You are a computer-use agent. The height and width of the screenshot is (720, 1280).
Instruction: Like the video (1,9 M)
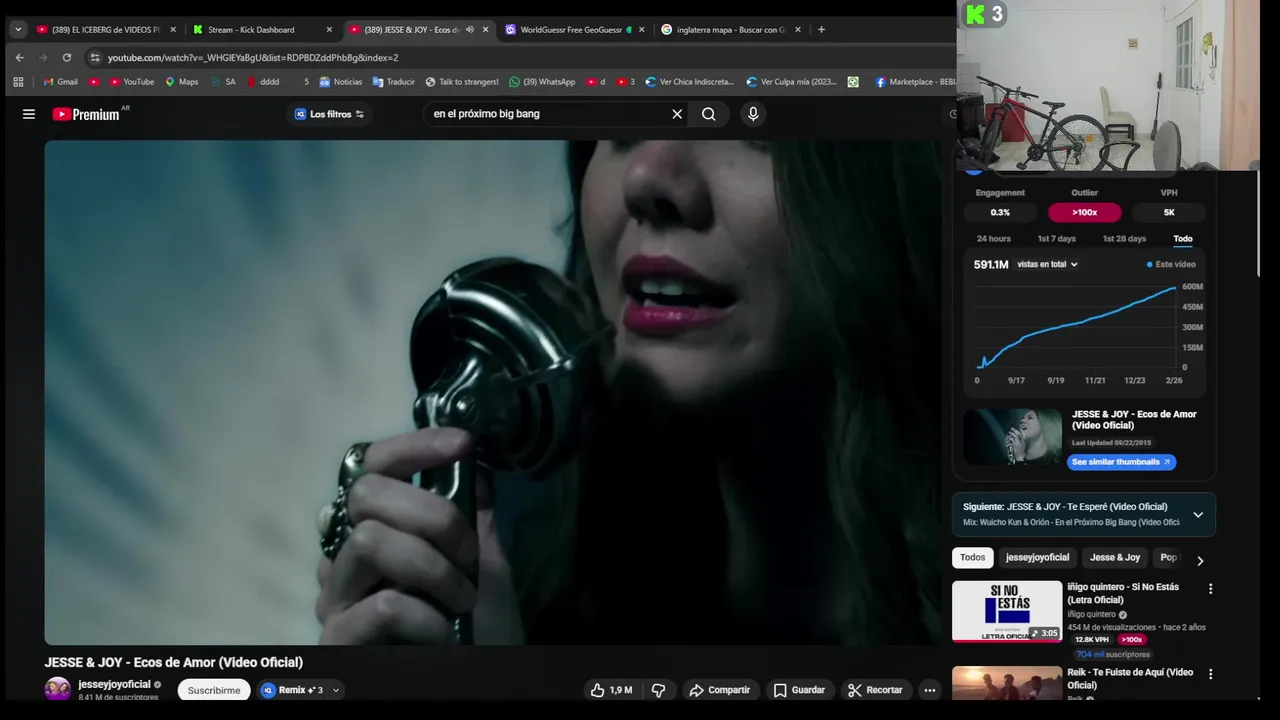611,690
